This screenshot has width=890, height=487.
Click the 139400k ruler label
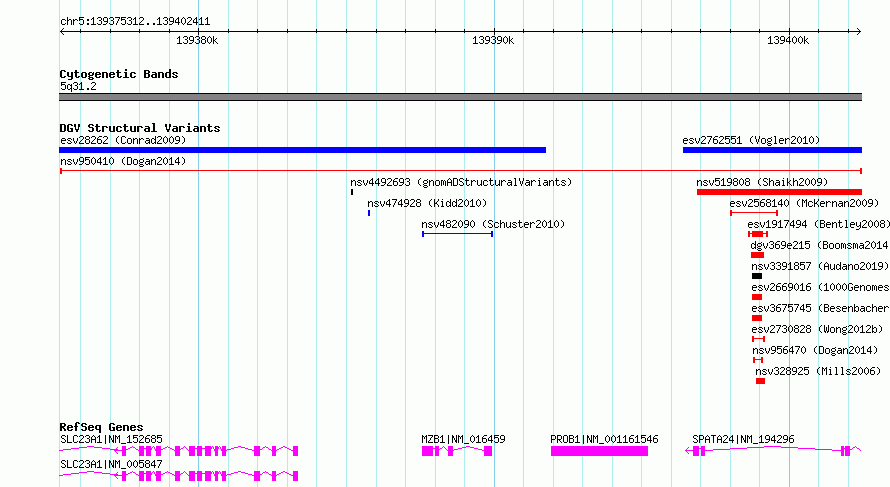click(788, 40)
